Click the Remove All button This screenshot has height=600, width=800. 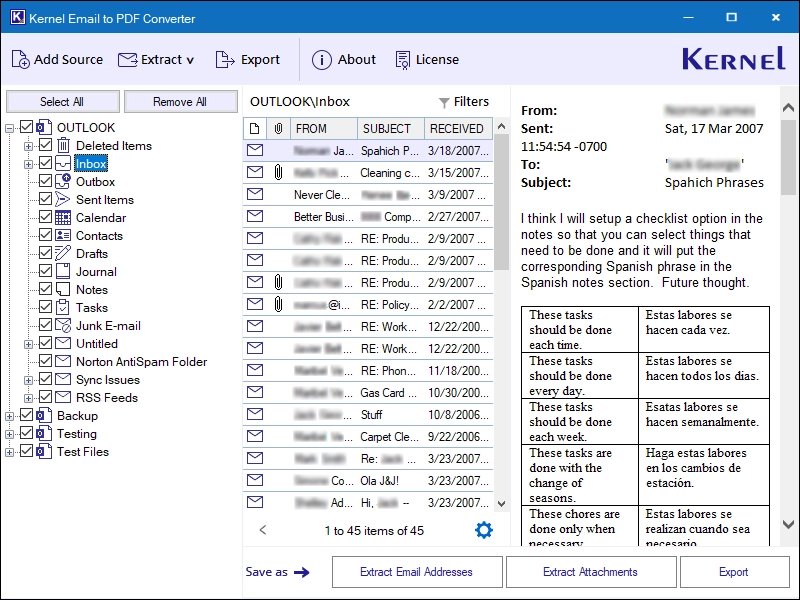point(180,102)
